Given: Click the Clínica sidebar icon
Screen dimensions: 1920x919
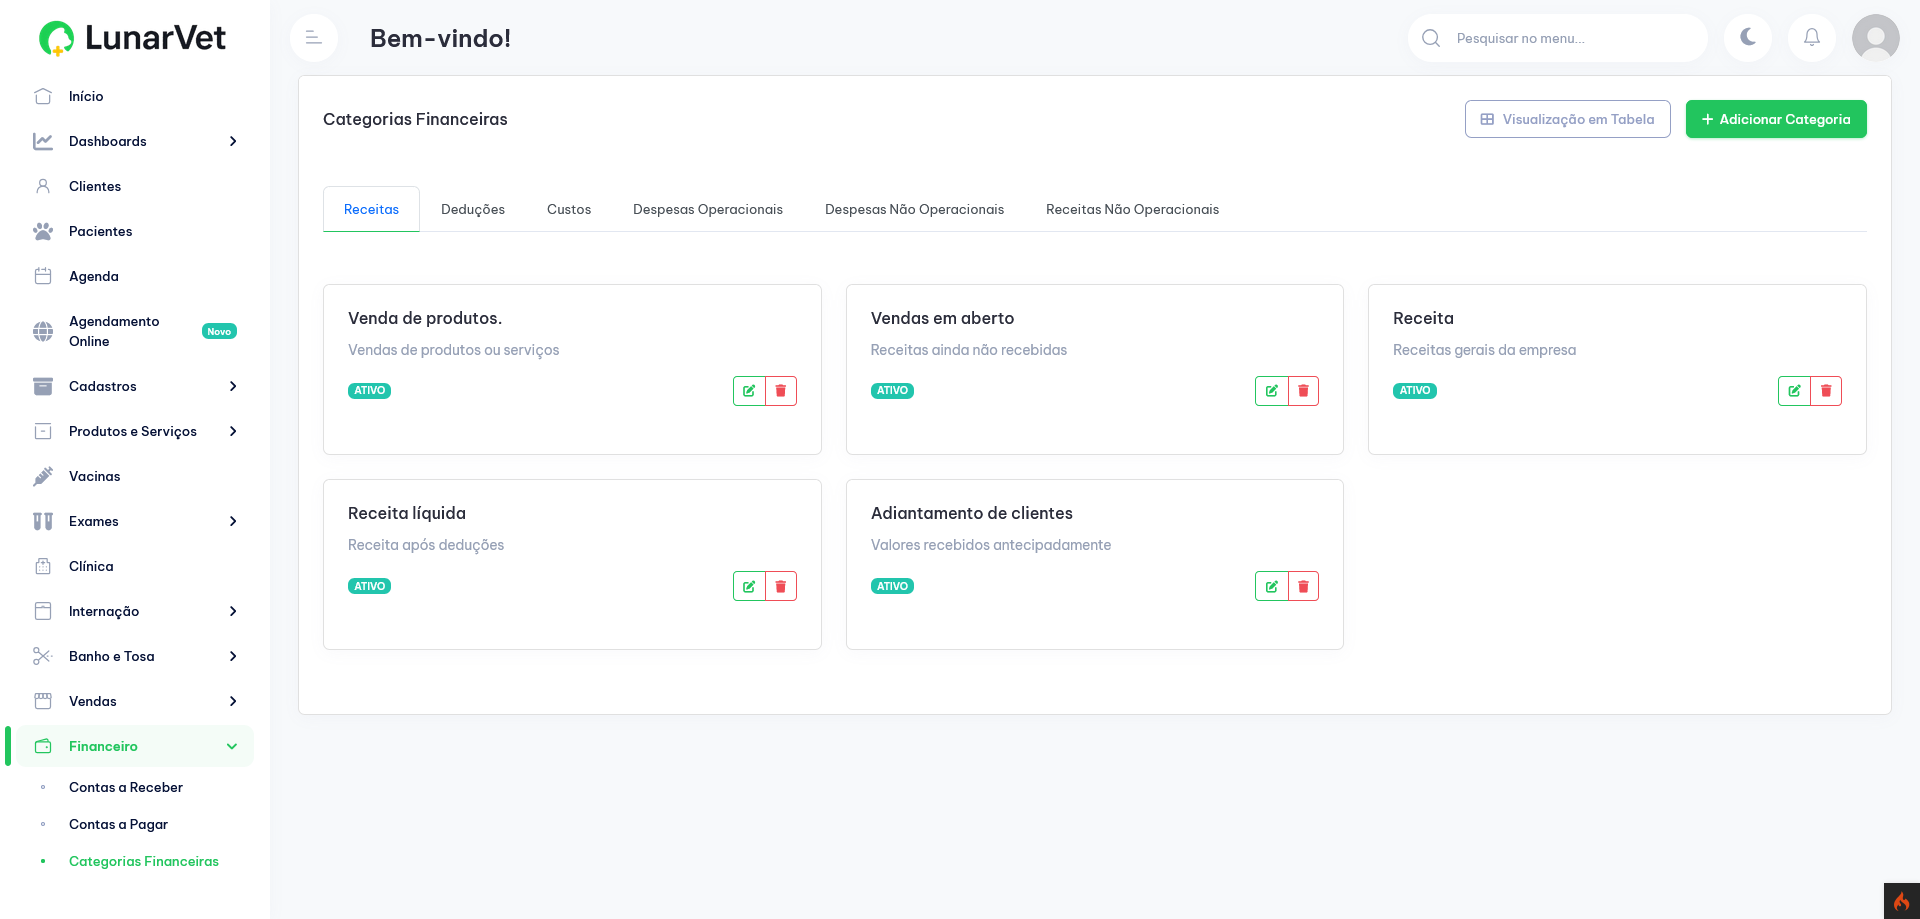Looking at the screenshot, I should tap(43, 566).
